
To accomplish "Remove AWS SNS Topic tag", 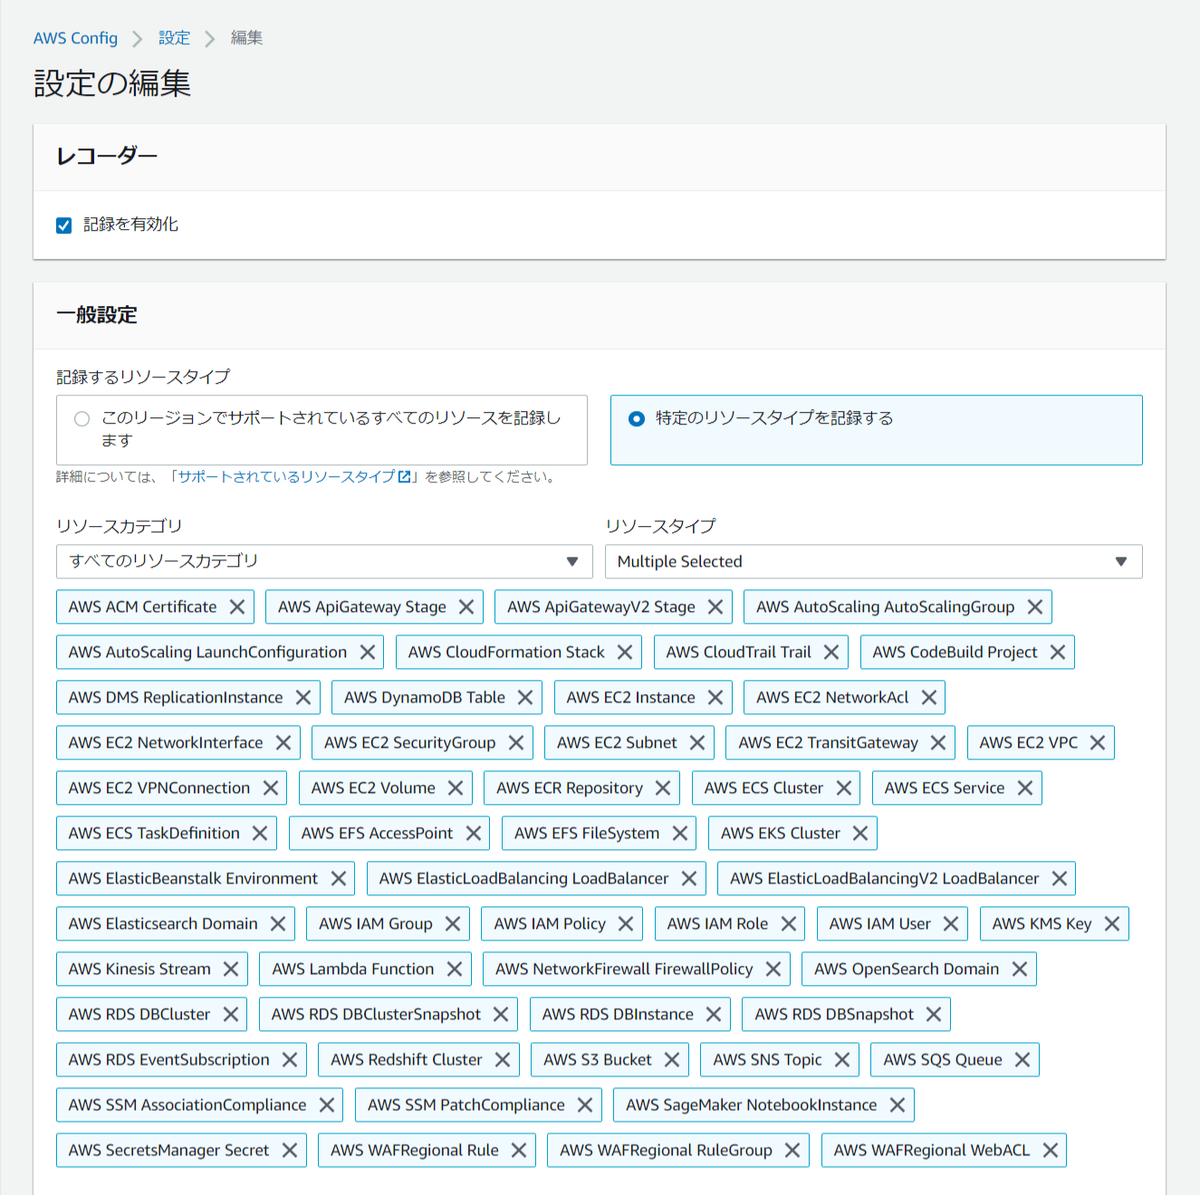I will pyautogui.click(x=842, y=1059).
